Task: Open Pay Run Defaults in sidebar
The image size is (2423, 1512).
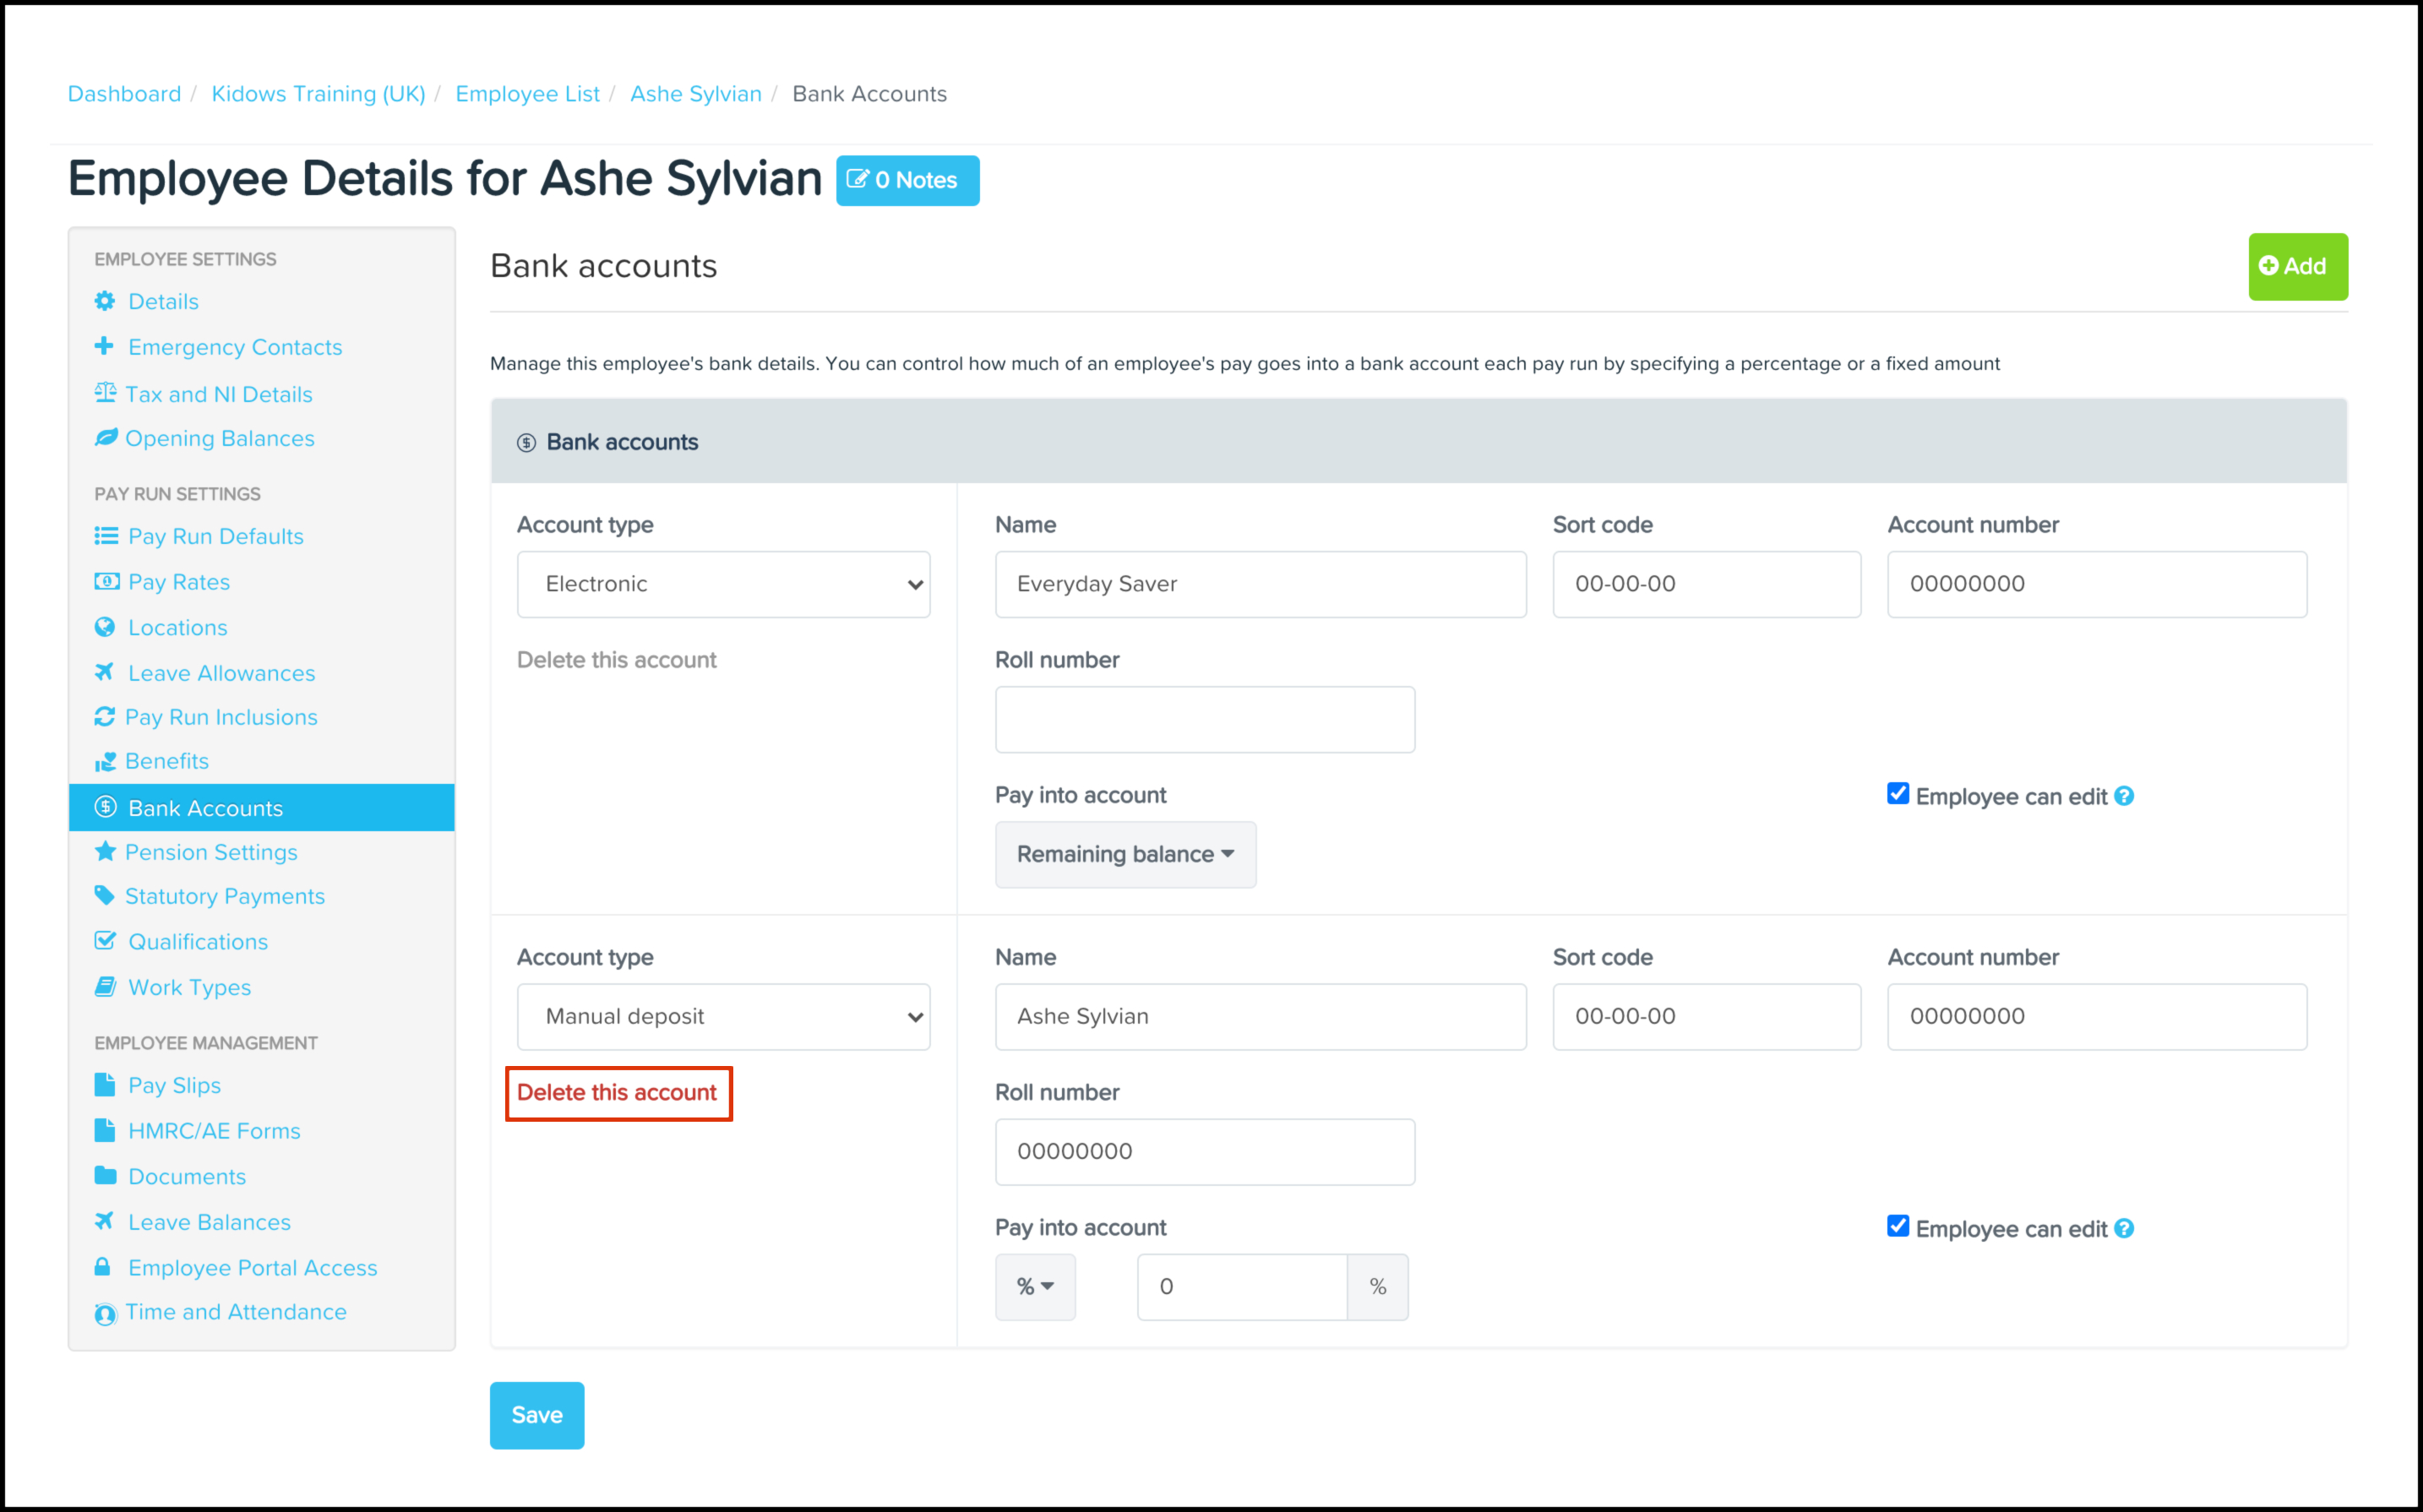Action: tap(215, 536)
